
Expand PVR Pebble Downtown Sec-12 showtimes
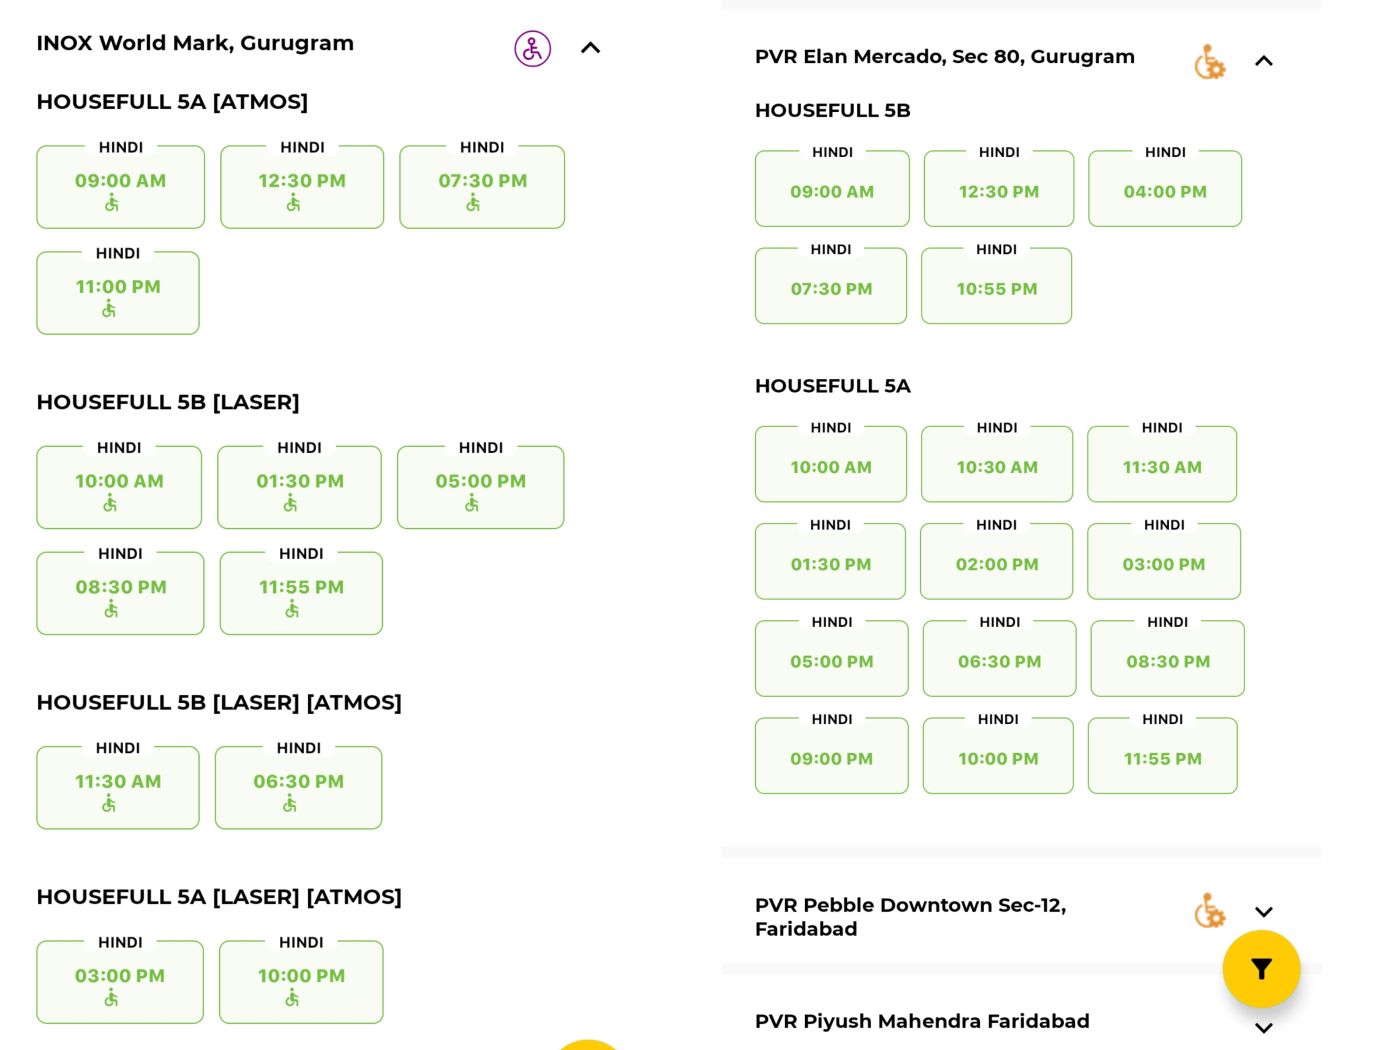(1264, 912)
